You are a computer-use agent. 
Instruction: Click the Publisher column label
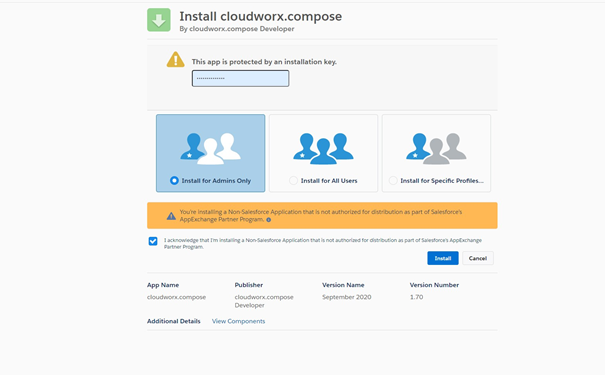pyautogui.click(x=248, y=285)
